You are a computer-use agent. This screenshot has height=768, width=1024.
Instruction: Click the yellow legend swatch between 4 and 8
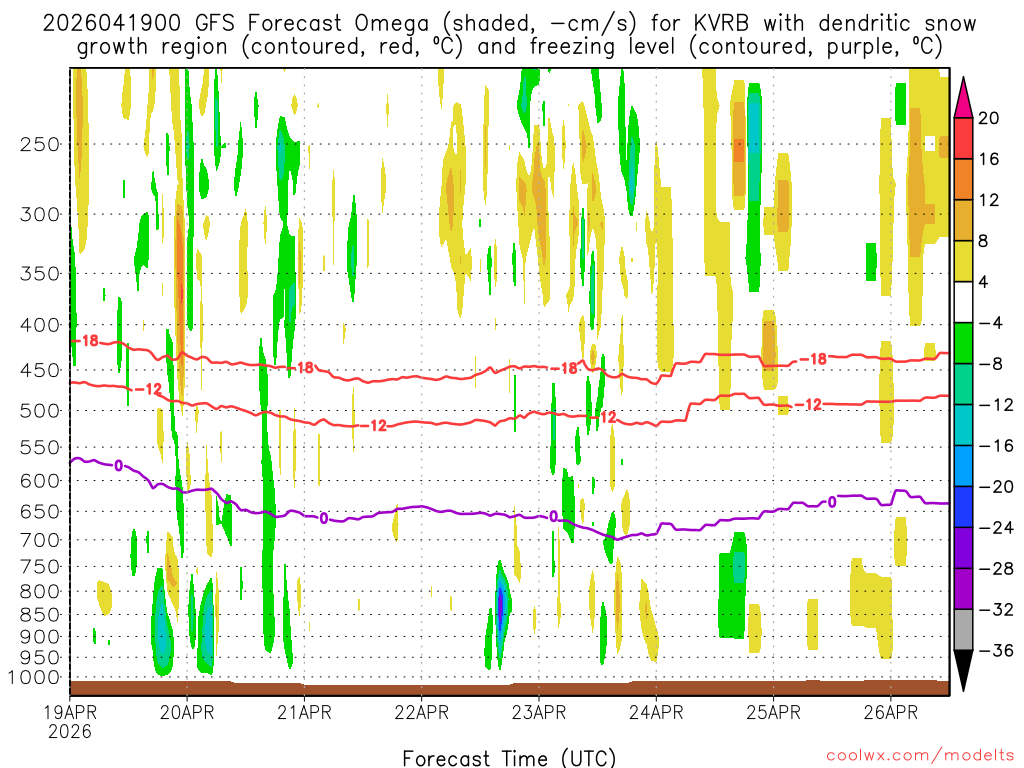(x=963, y=261)
